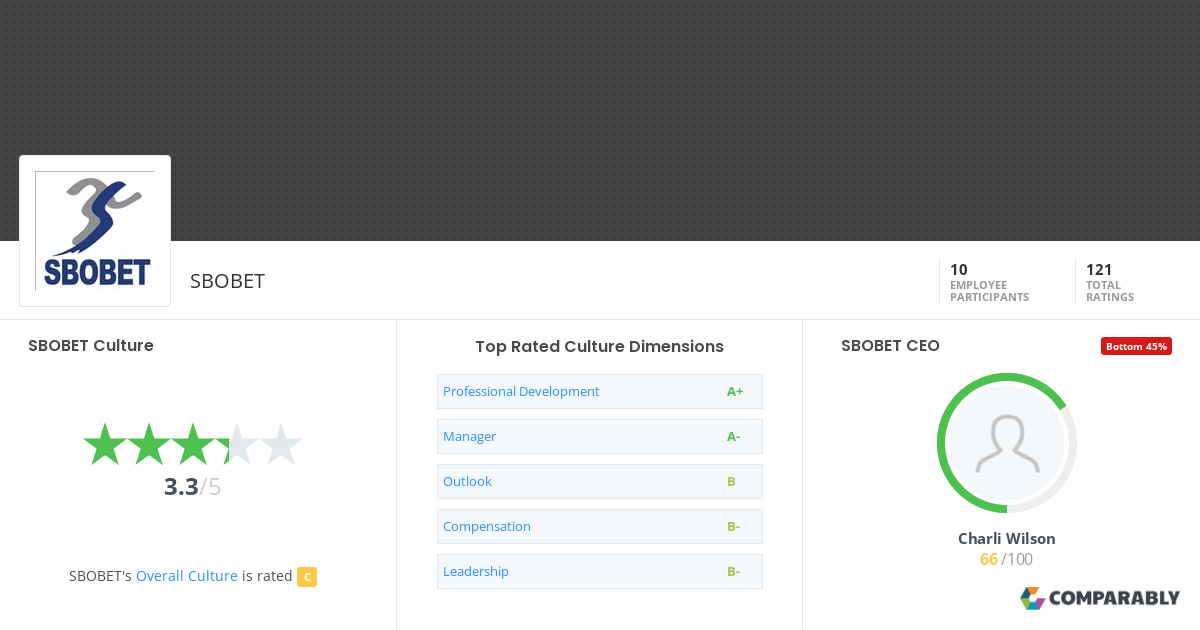
Task: Click the 66/100 CEO score
Action: [x=1006, y=560]
